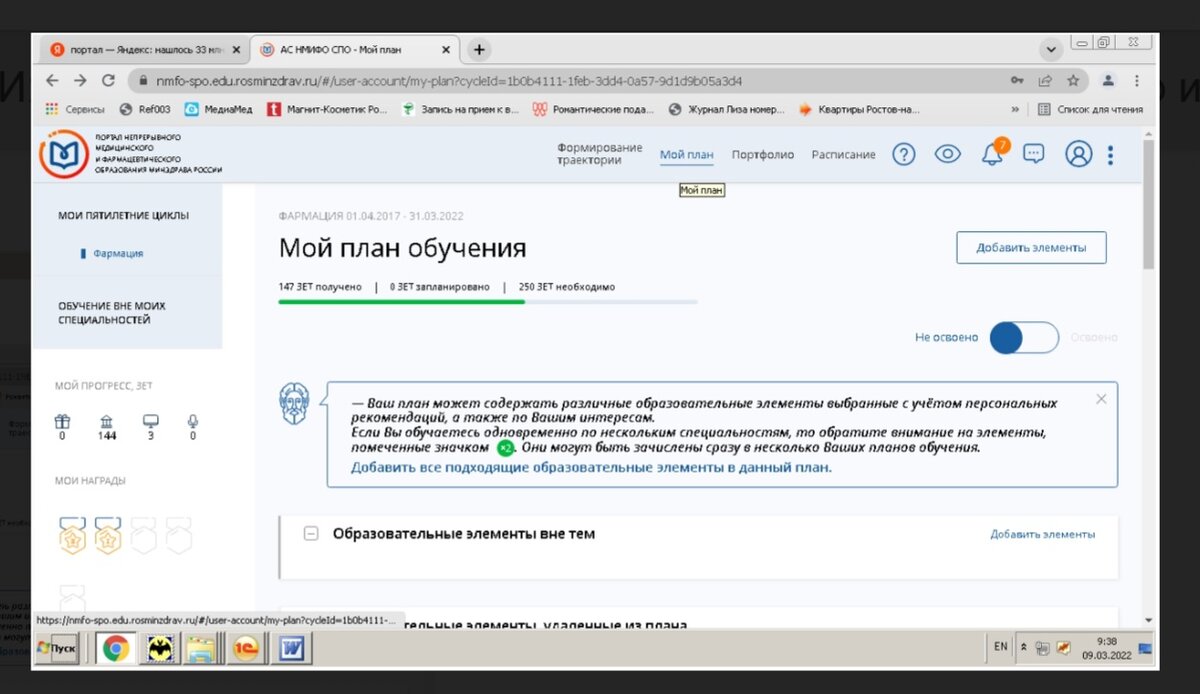Click the EN language indicator
Viewport: 1200px width, 694px height.
pos(1000,647)
